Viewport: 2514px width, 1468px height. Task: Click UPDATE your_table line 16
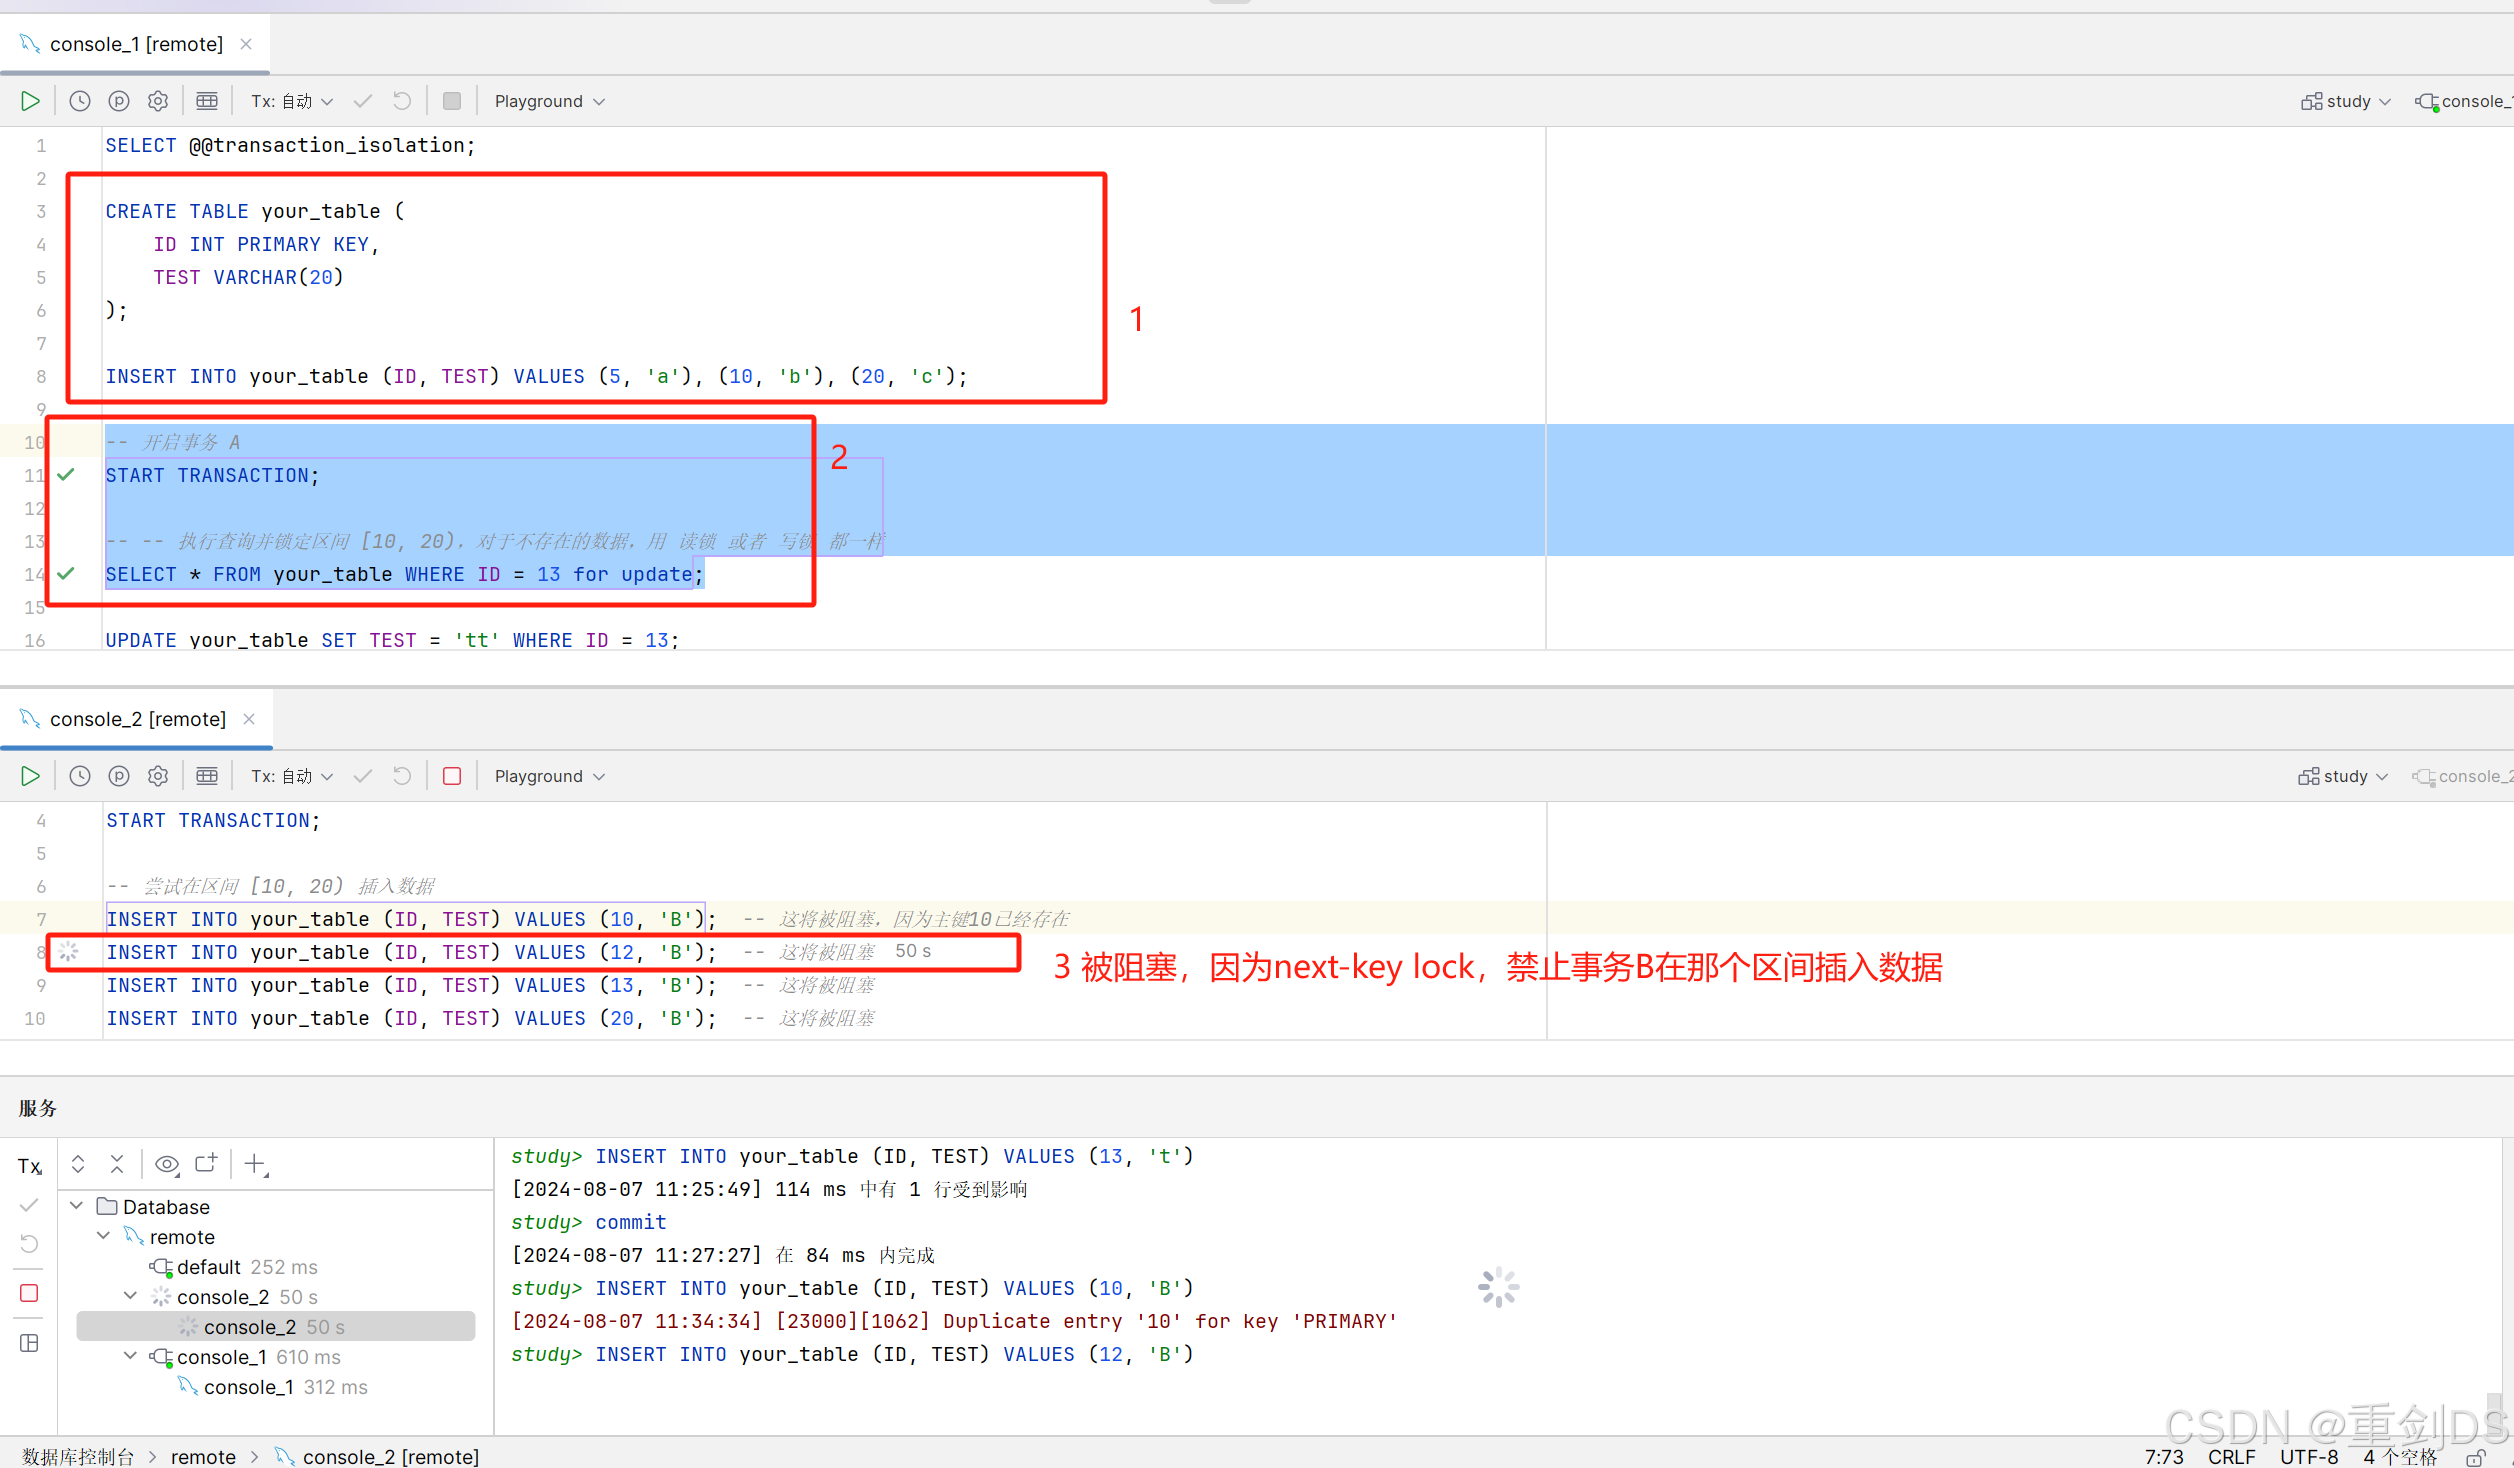pyautogui.click(x=392, y=640)
